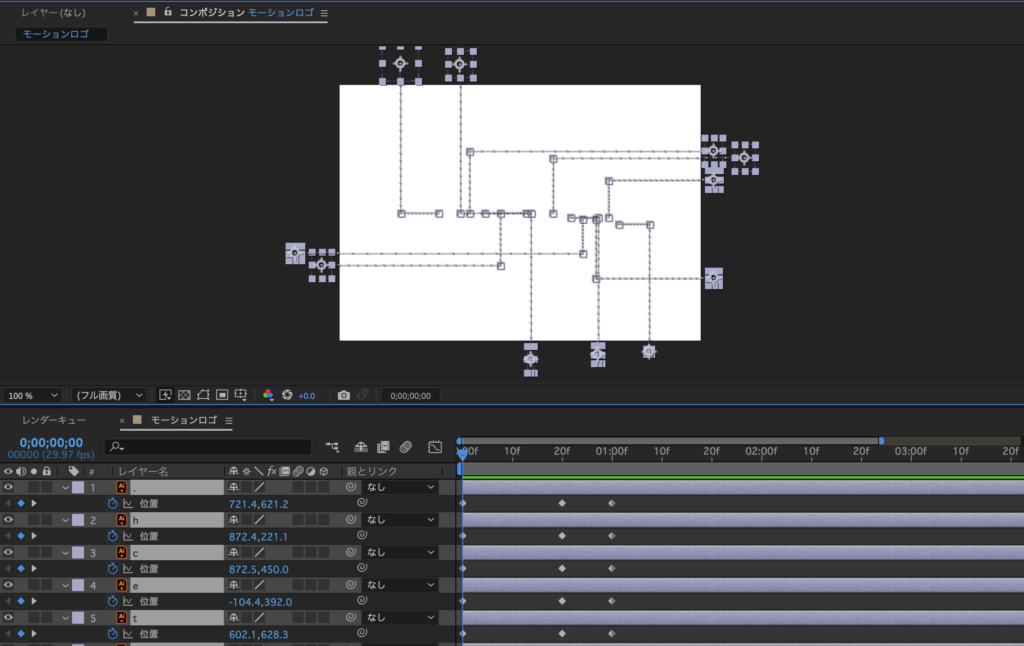Click the snapshot camera icon
The height and width of the screenshot is (646, 1024).
[343, 395]
